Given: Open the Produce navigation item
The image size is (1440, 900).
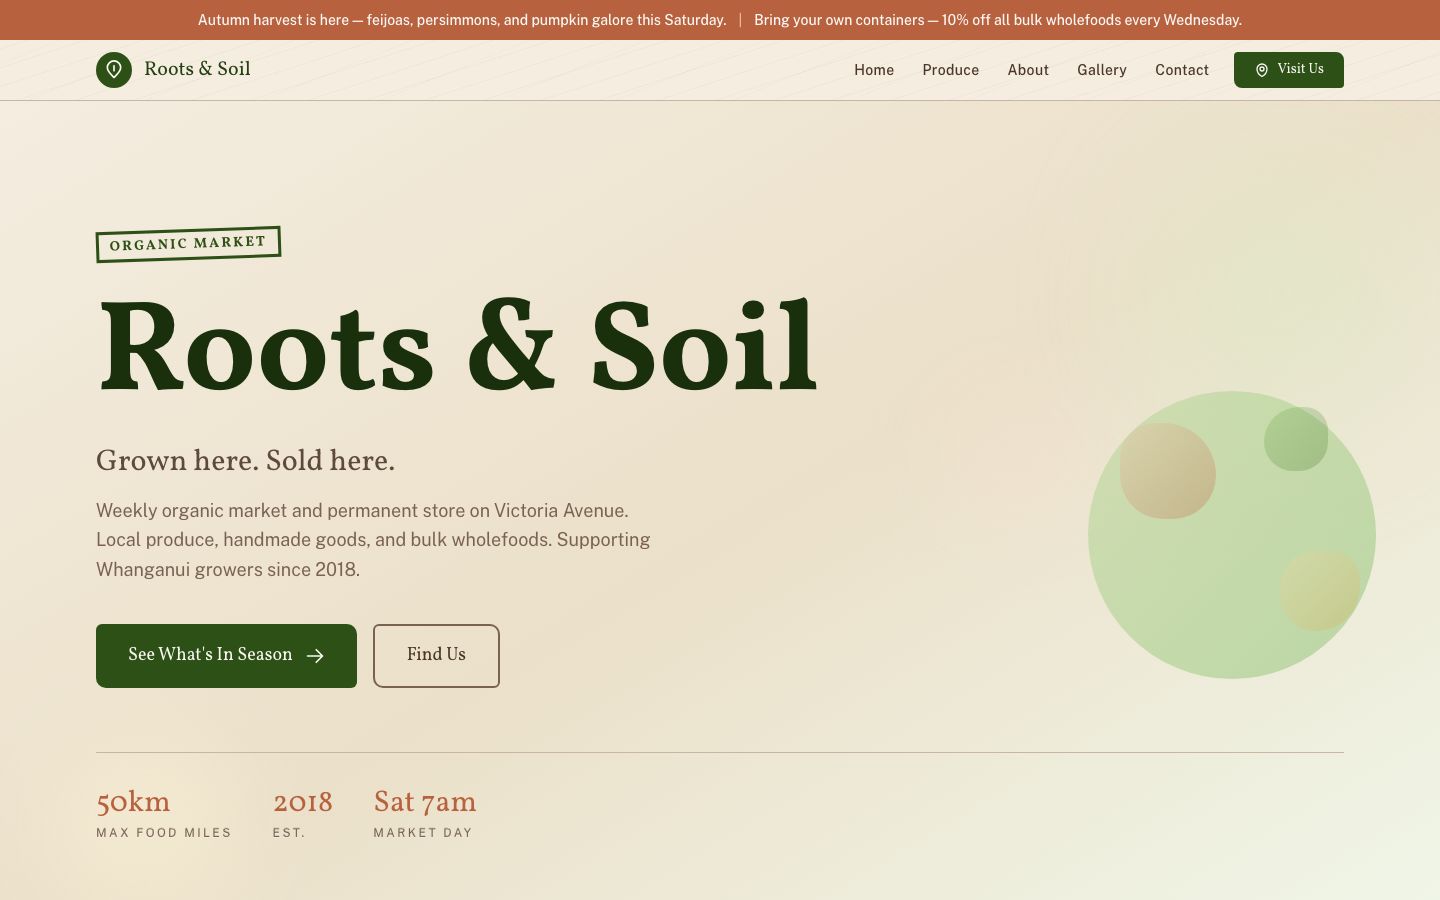Looking at the screenshot, I should tap(951, 70).
